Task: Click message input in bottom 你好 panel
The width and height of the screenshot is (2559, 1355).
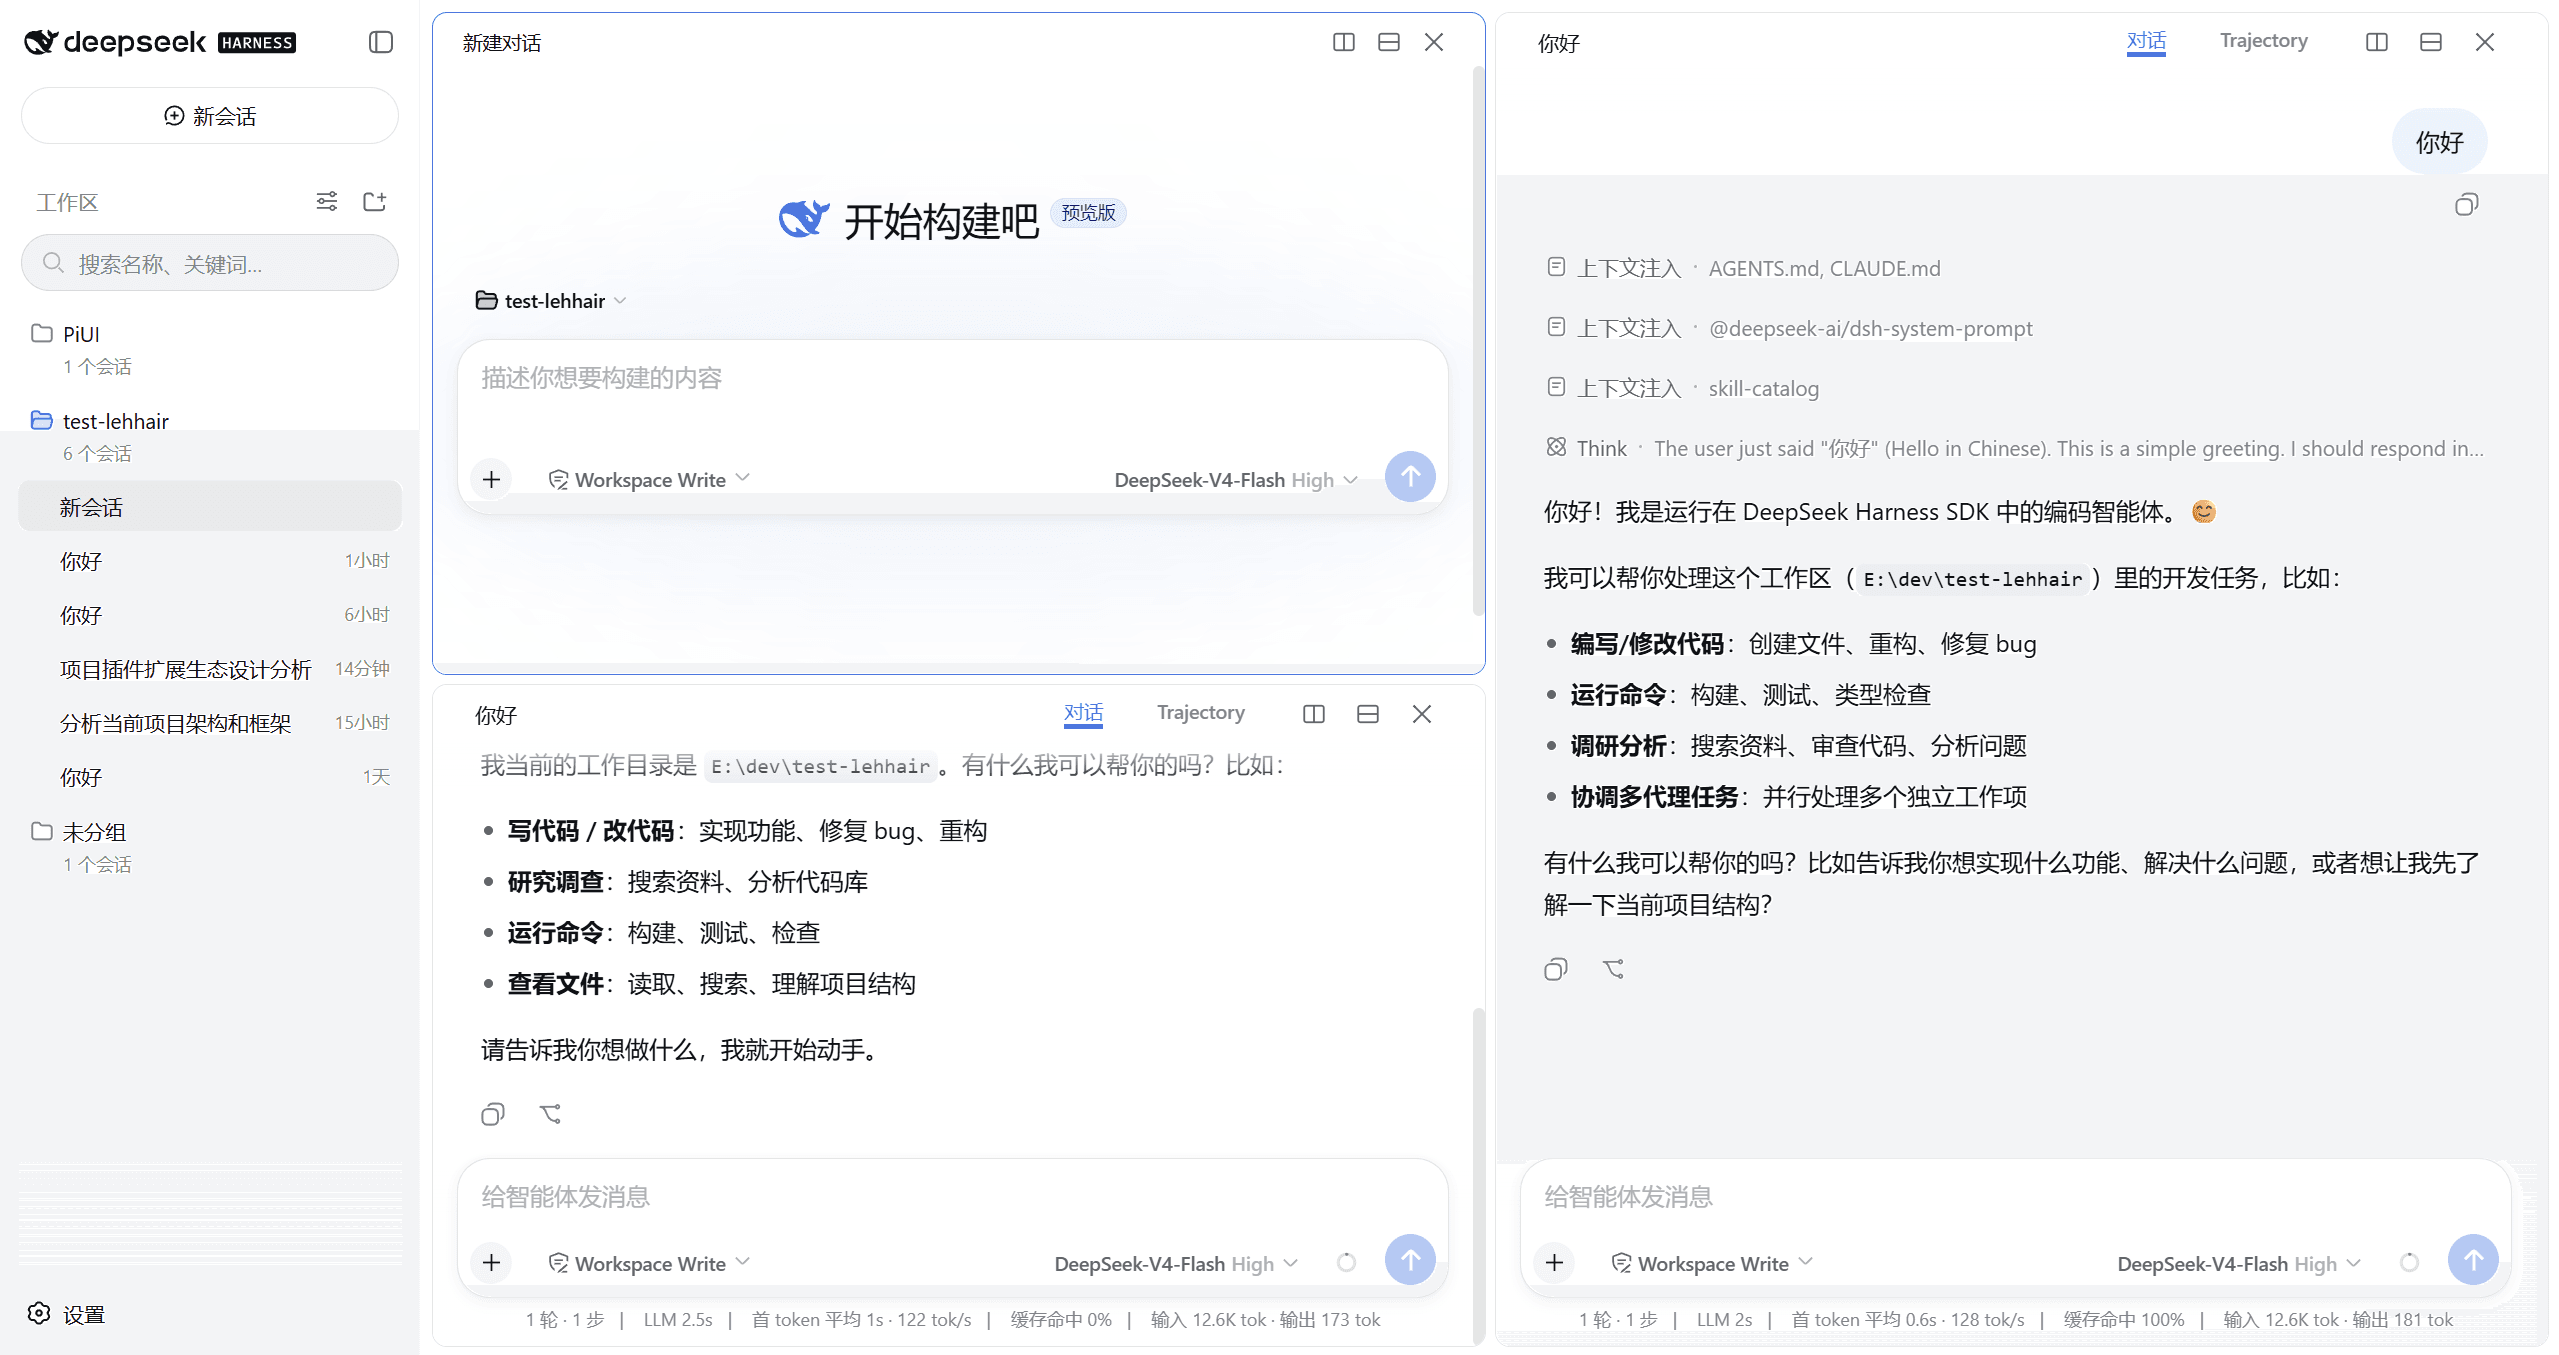Action: [x=952, y=1197]
